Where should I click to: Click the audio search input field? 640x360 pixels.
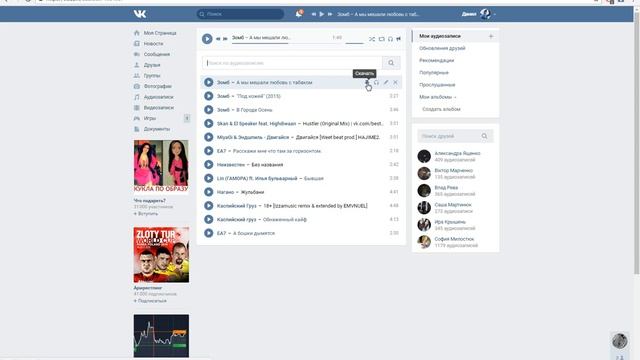(292, 63)
